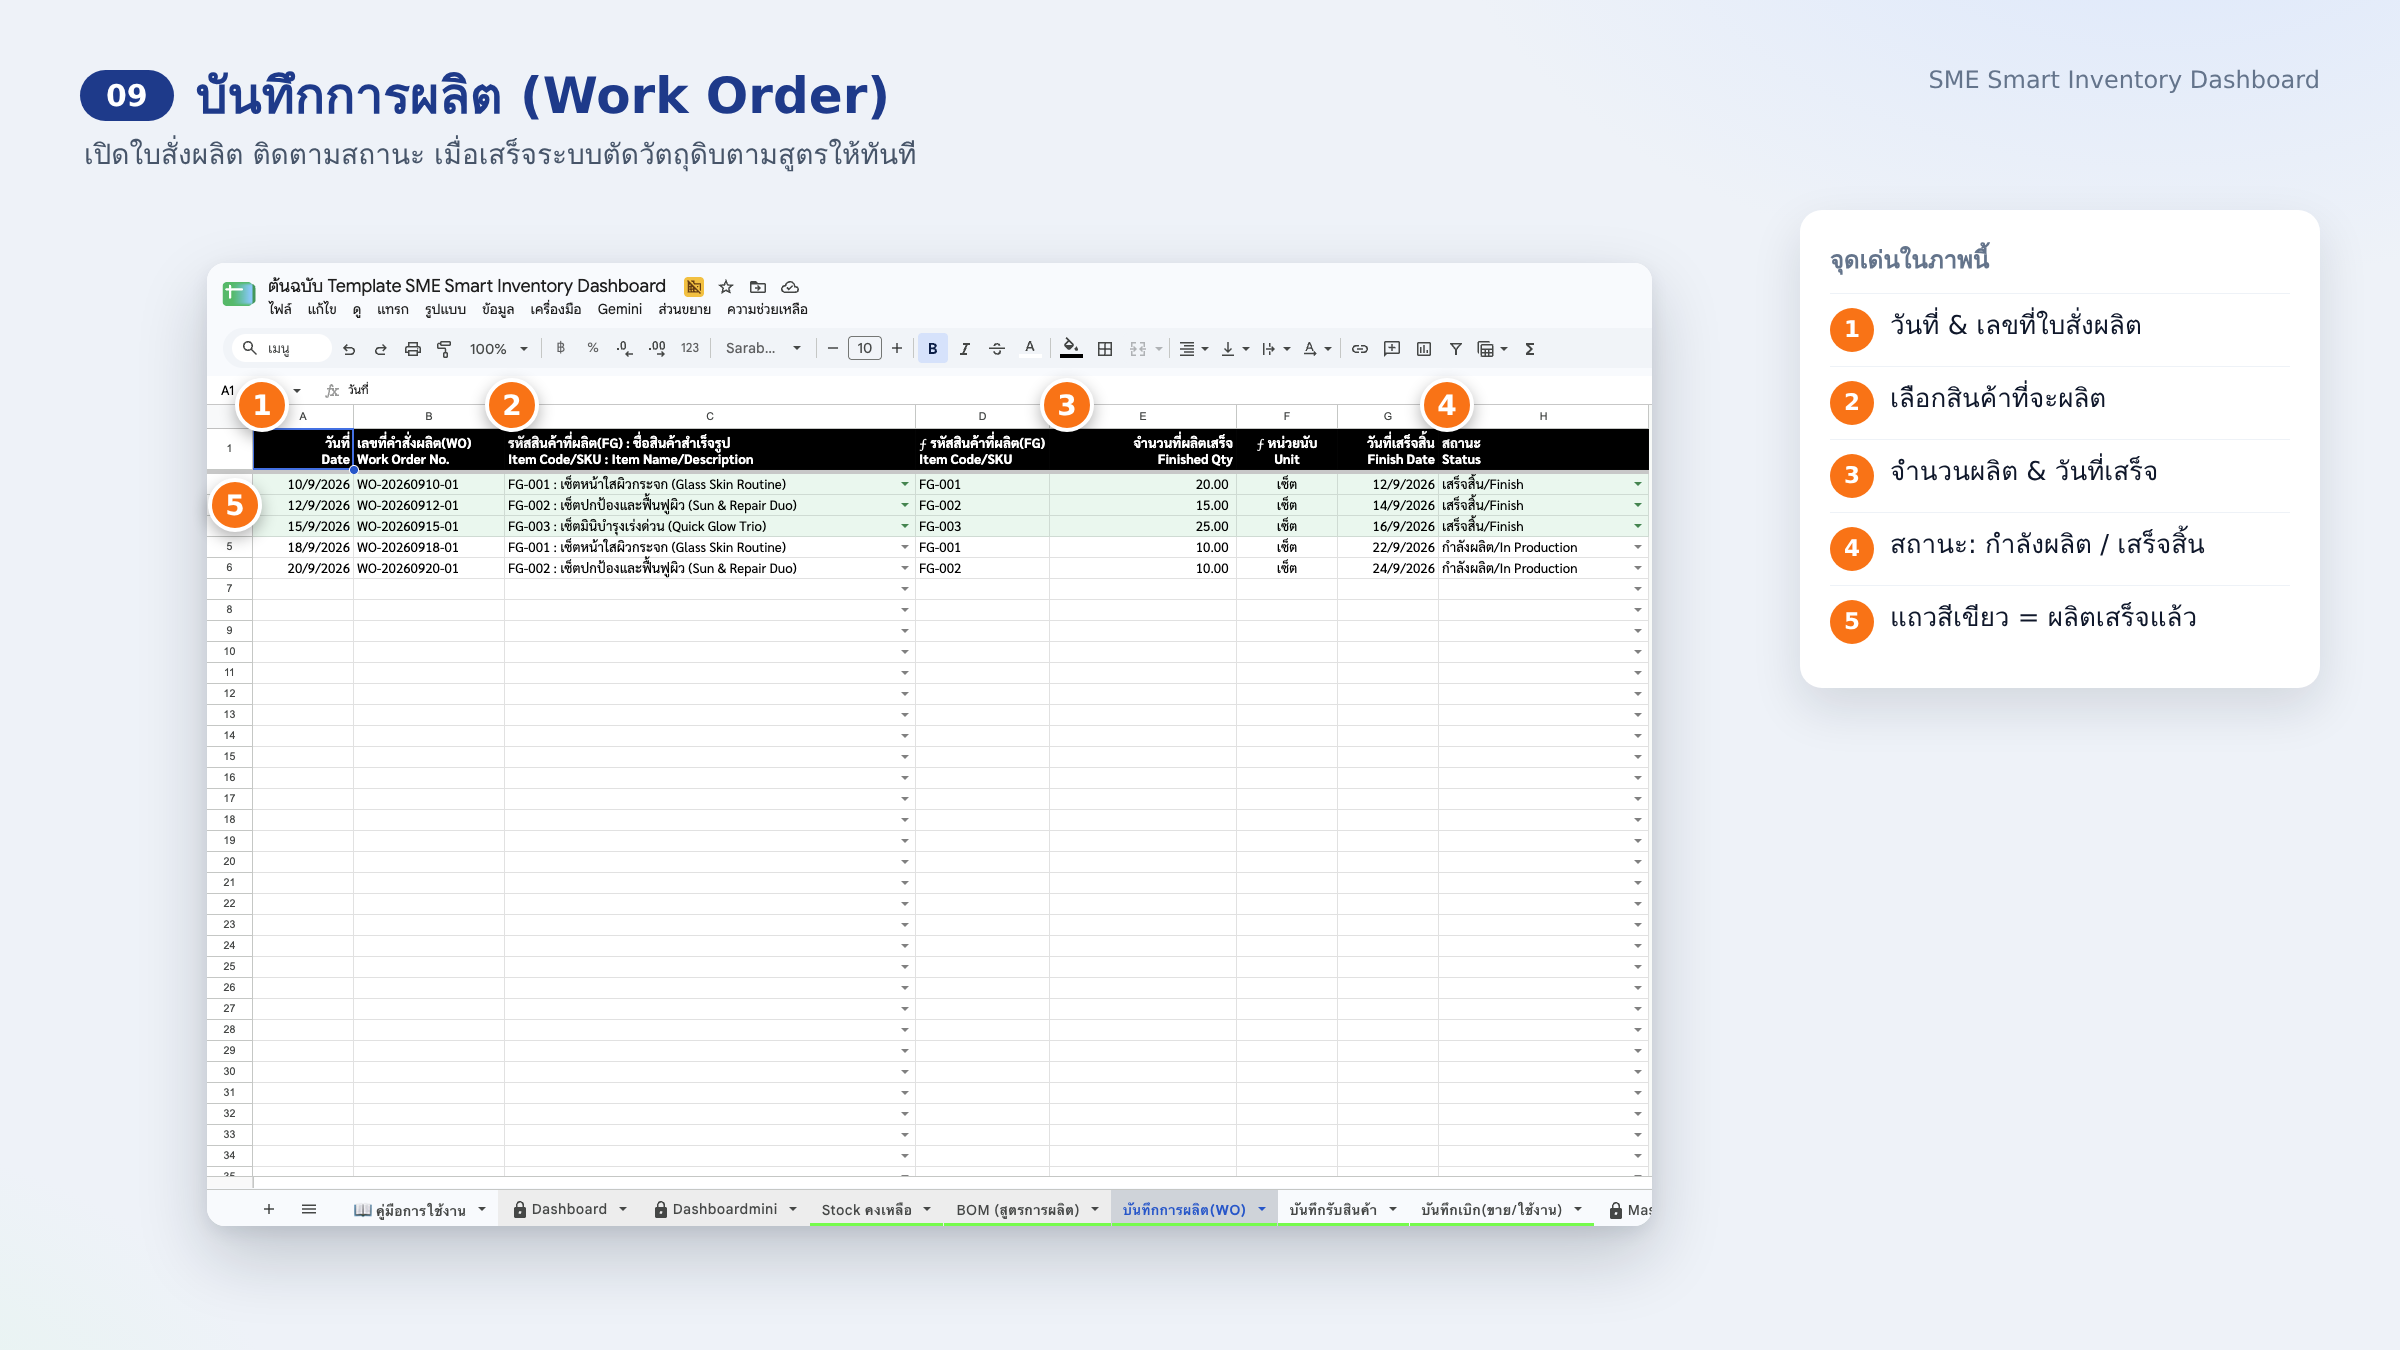The width and height of the screenshot is (2400, 1350).
Task: Increase decimal places
Action: point(657,348)
